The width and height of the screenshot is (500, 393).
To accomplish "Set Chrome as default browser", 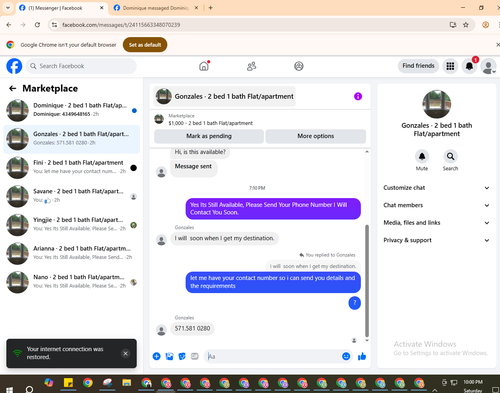I will (x=145, y=45).
